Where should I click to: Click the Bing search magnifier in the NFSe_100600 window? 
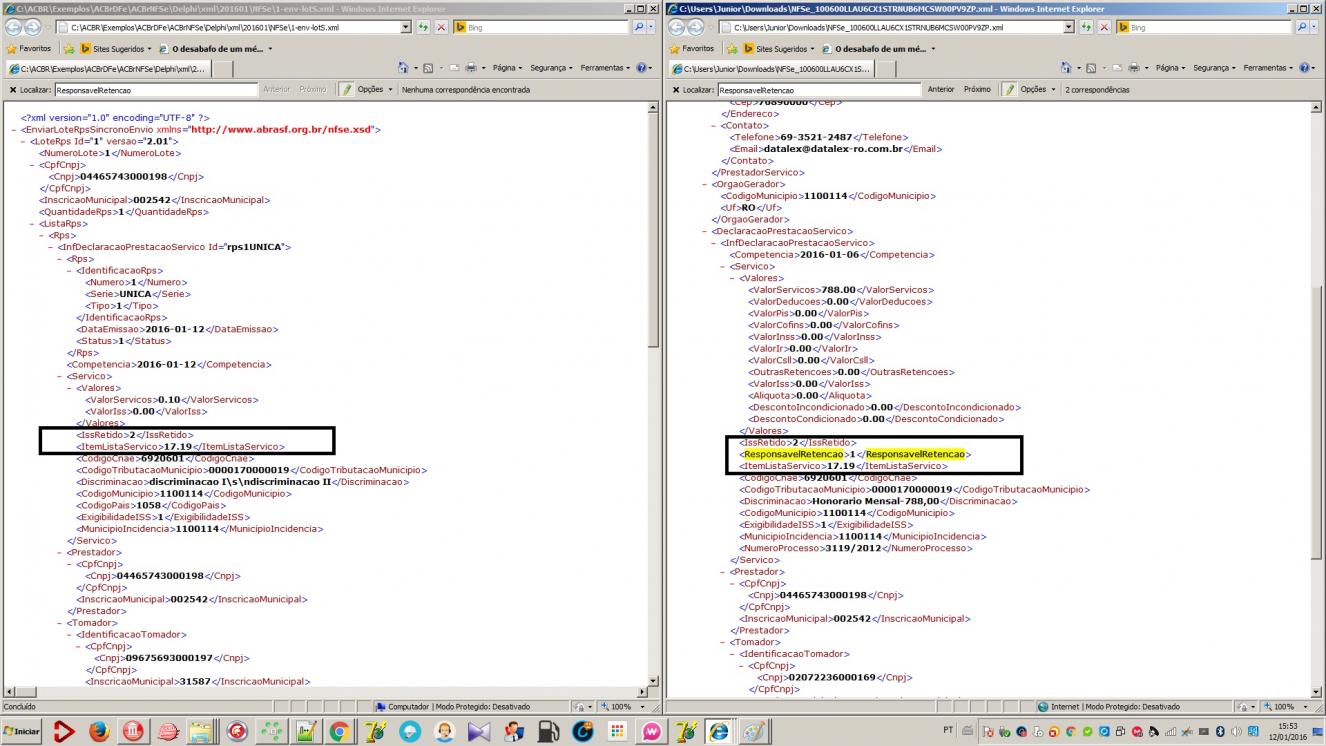(x=1301, y=27)
